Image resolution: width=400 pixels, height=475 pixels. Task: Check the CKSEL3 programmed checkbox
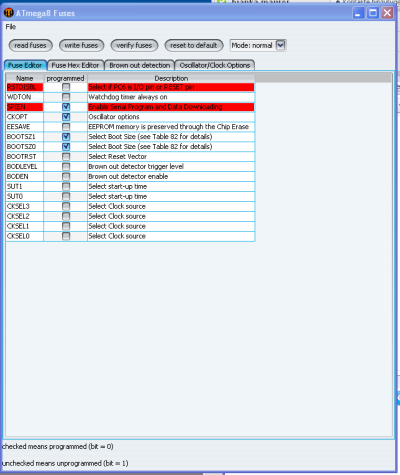tap(66, 206)
